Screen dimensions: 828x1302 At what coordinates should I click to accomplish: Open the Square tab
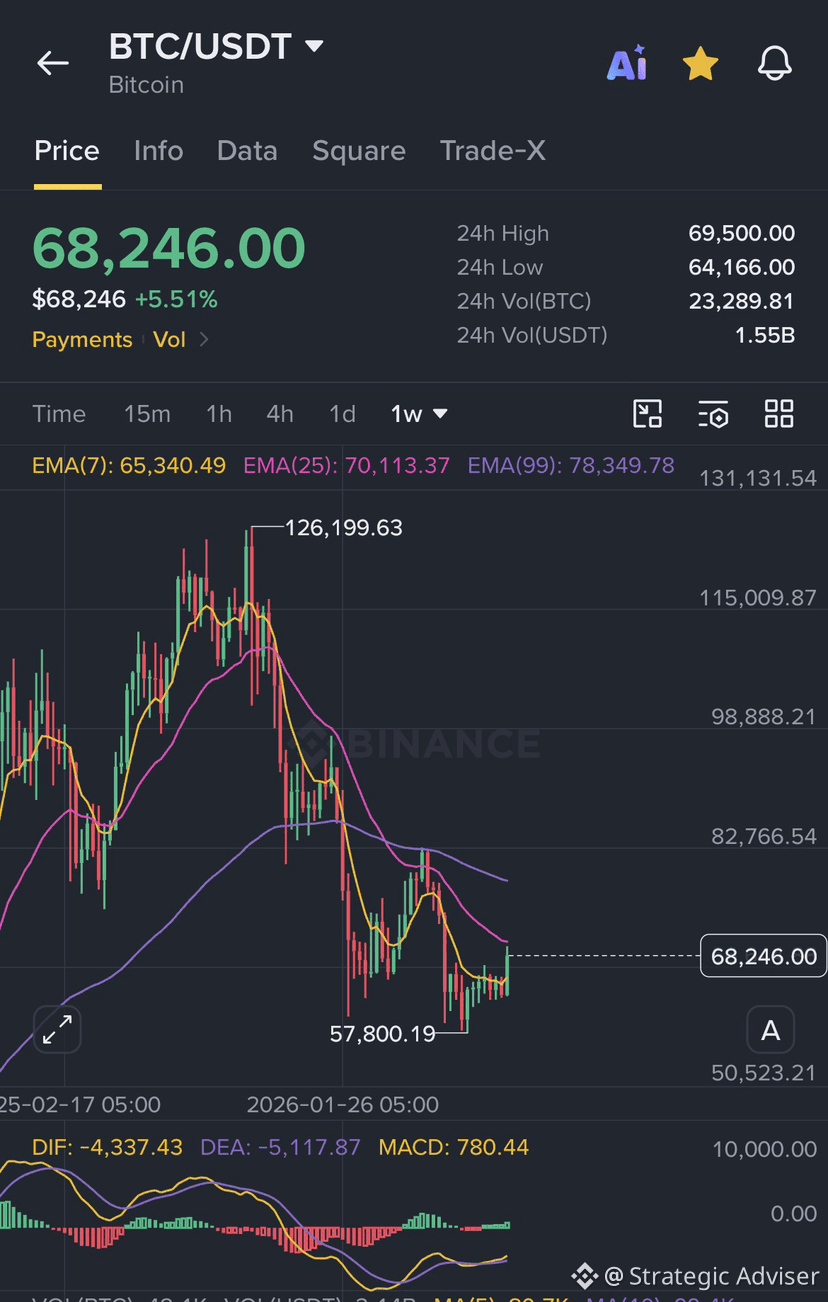tap(359, 150)
